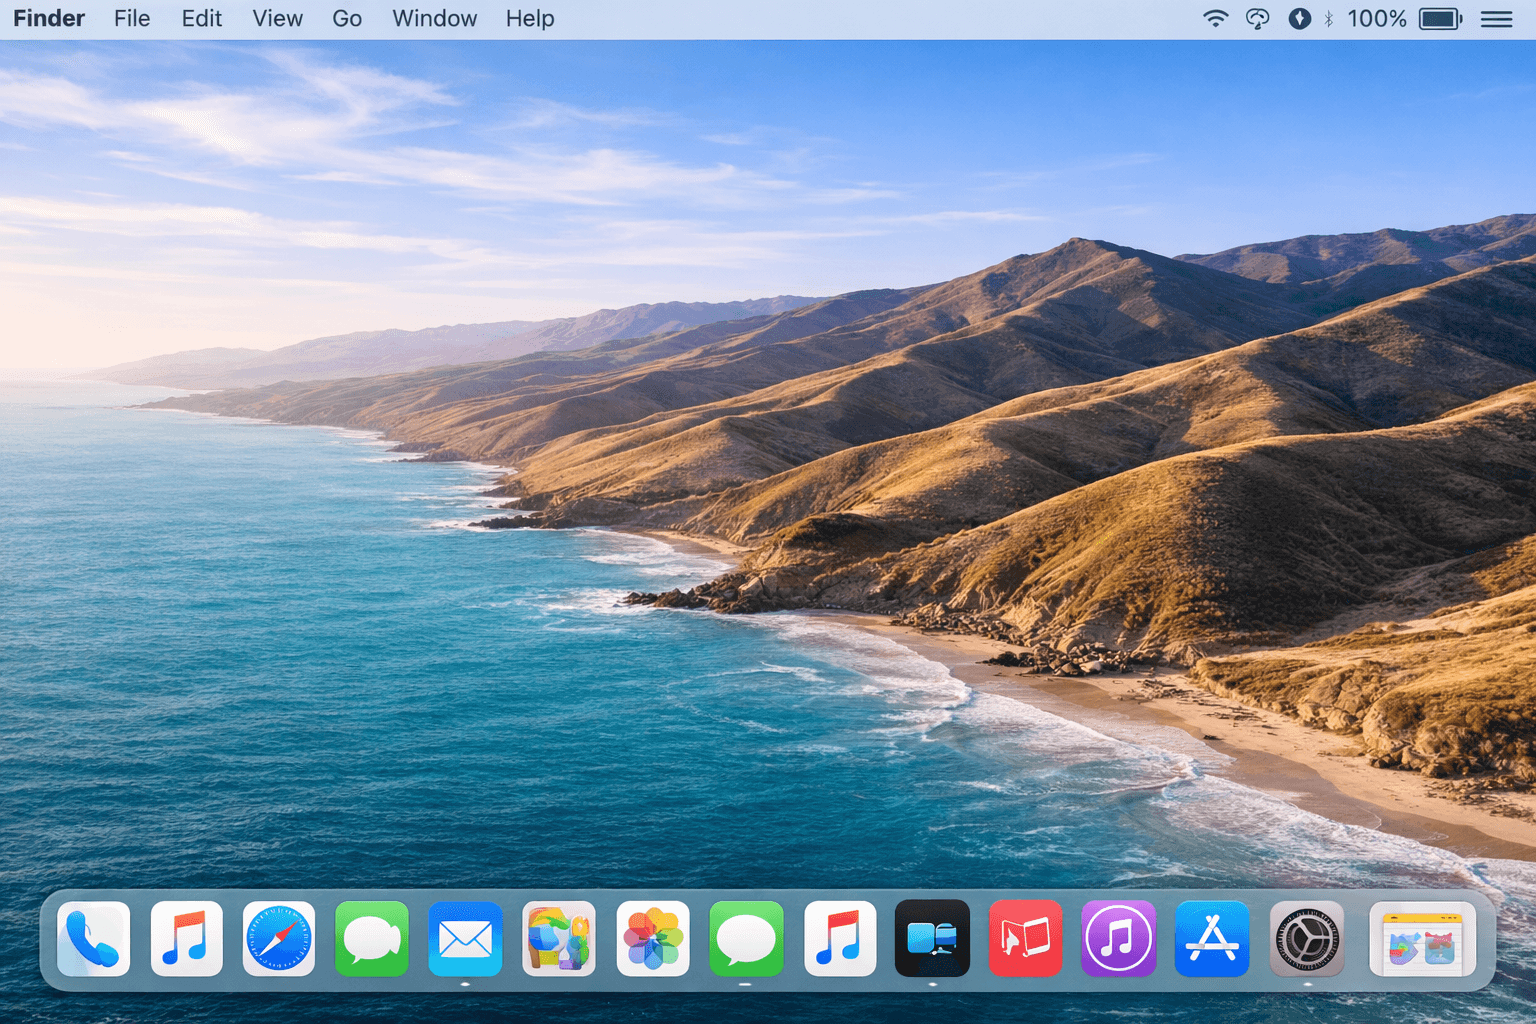Viewport: 1536px width, 1024px height.
Task: Open System Preferences from the Dock
Action: point(1305,939)
